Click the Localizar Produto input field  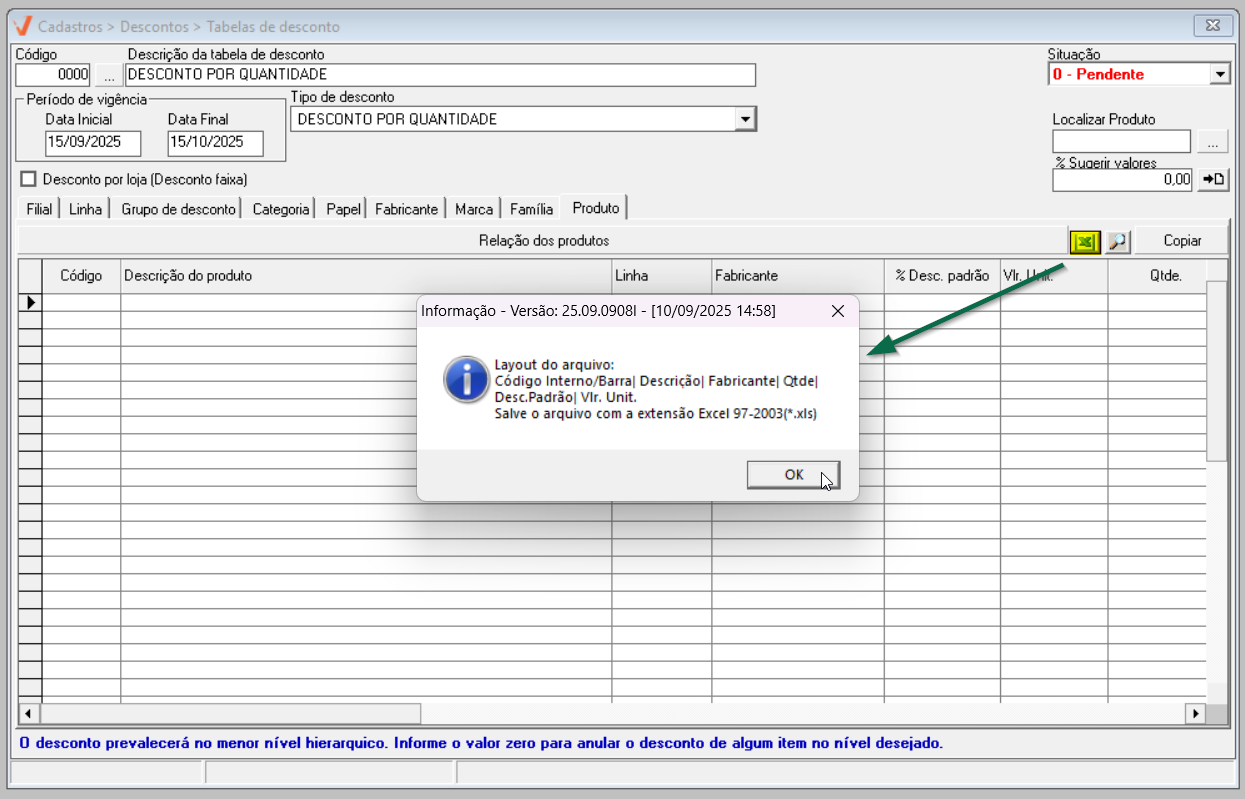(1122, 142)
